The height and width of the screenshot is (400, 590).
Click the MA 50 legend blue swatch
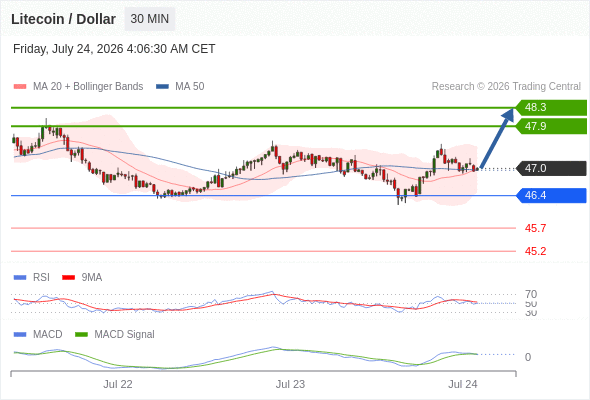pyautogui.click(x=162, y=87)
